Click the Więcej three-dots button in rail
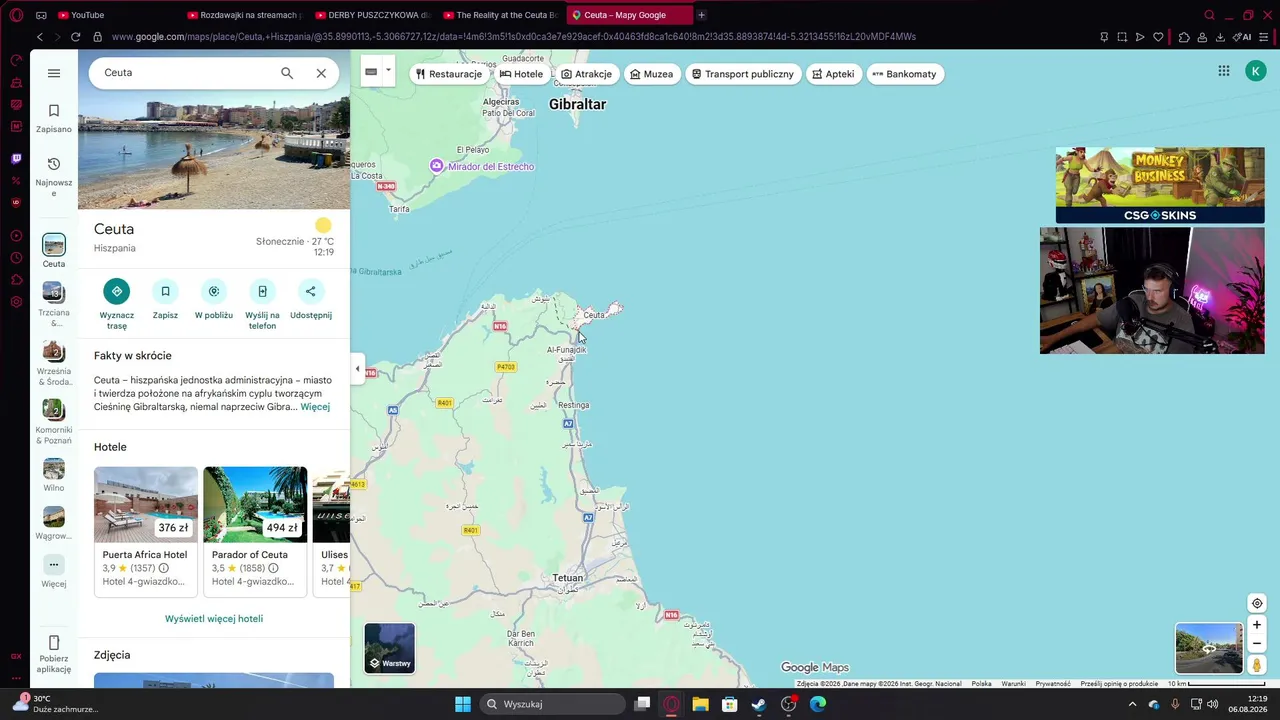This screenshot has width=1280, height=720. tap(54, 565)
